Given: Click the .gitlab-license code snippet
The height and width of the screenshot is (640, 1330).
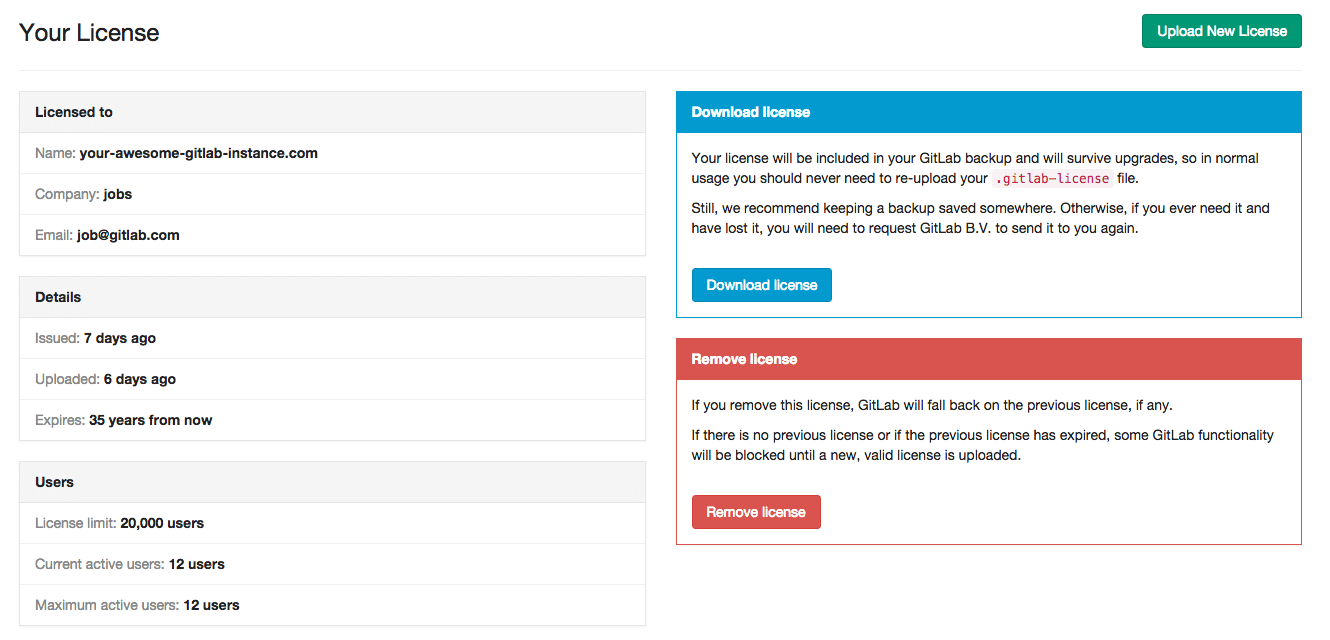Looking at the screenshot, I should click(1052, 179).
